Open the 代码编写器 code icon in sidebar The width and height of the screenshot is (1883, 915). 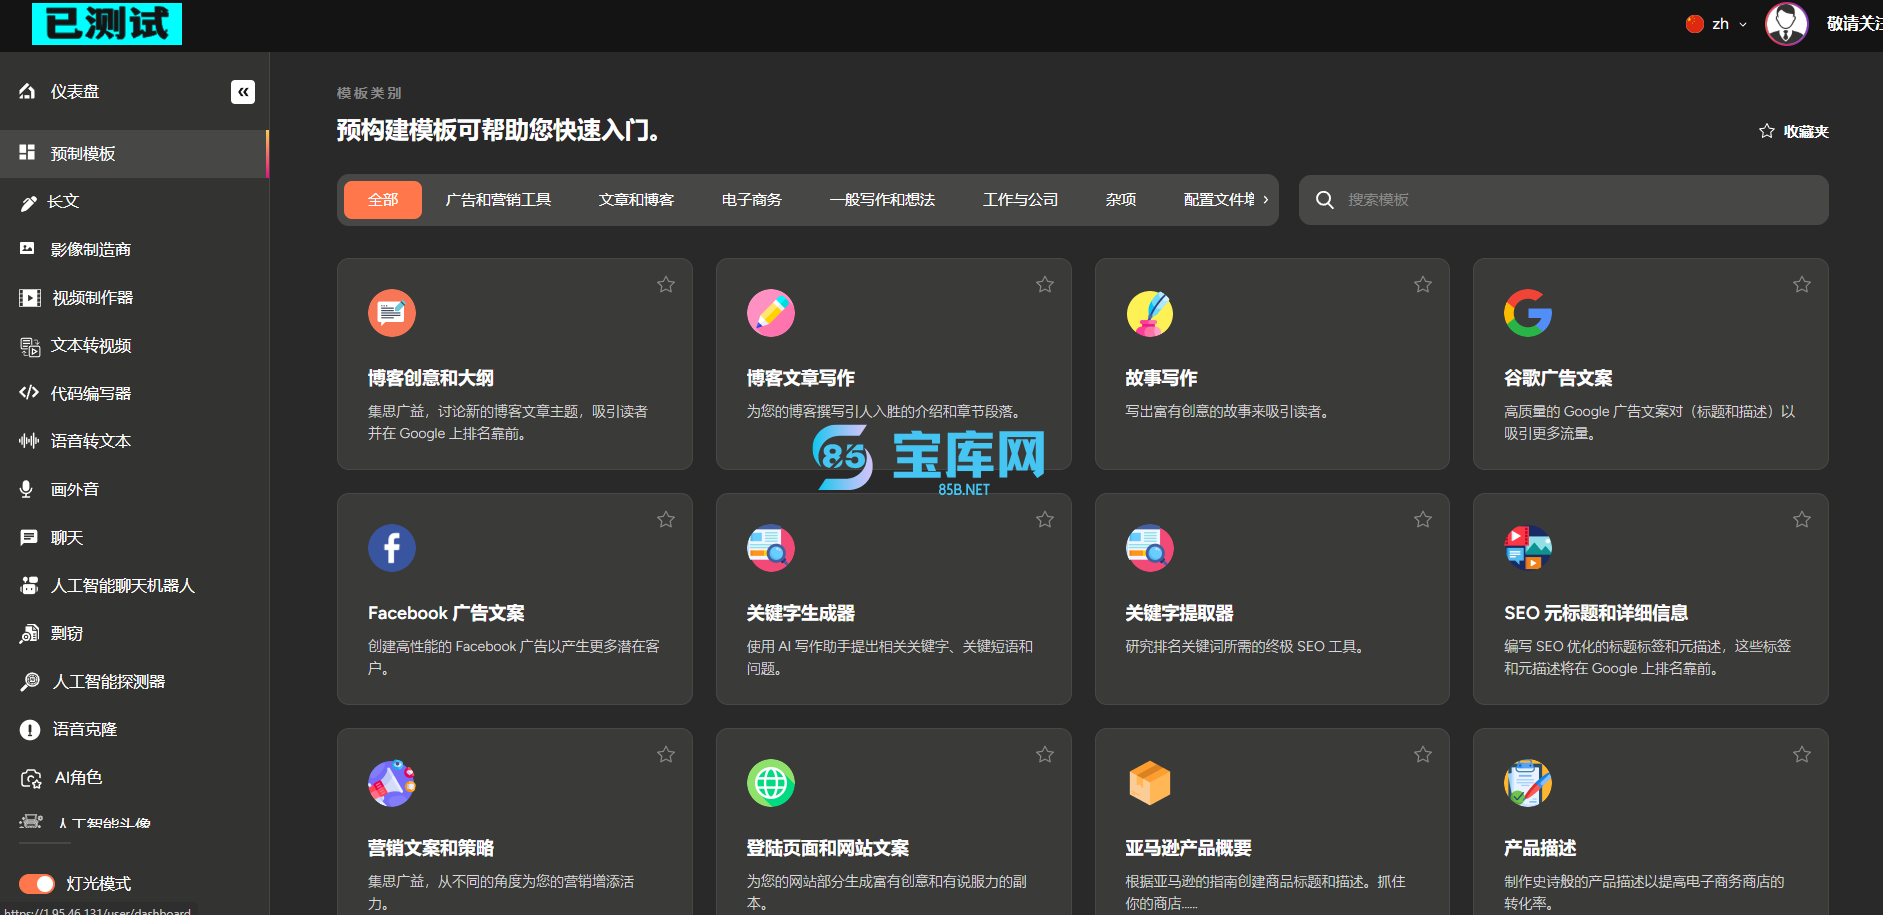point(29,393)
